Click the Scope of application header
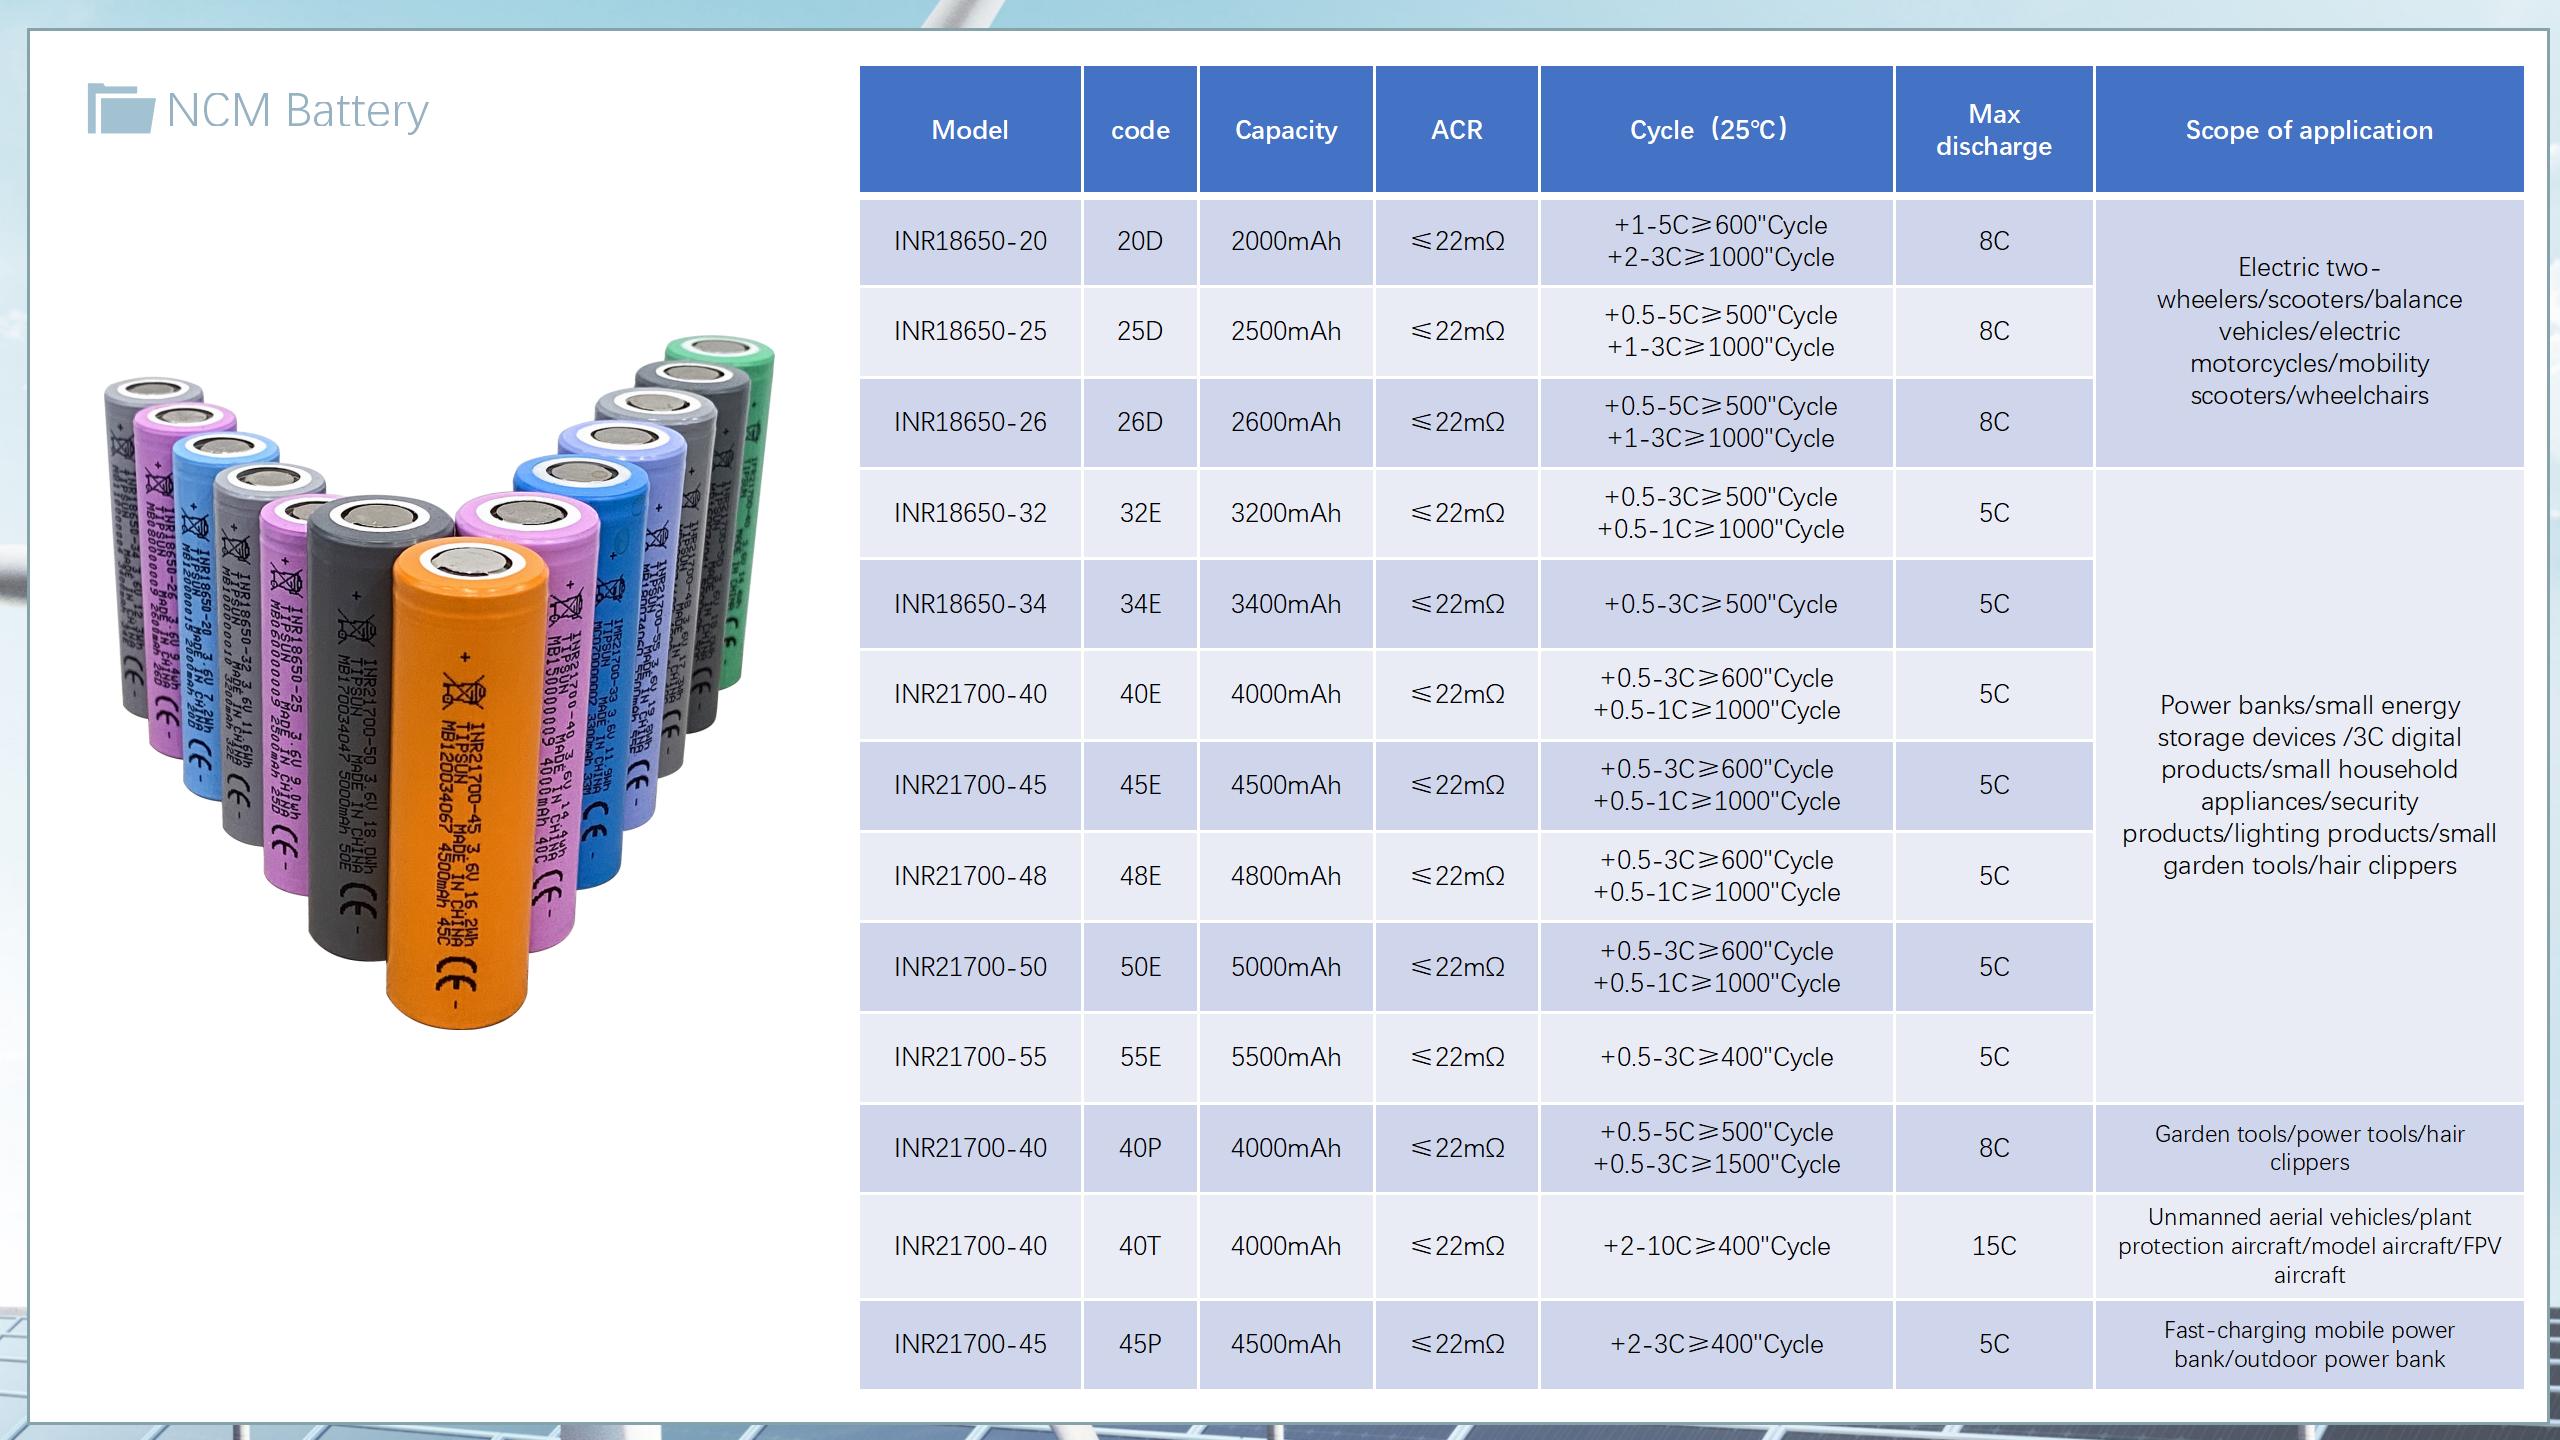The height and width of the screenshot is (1440, 2560). coord(2308,130)
